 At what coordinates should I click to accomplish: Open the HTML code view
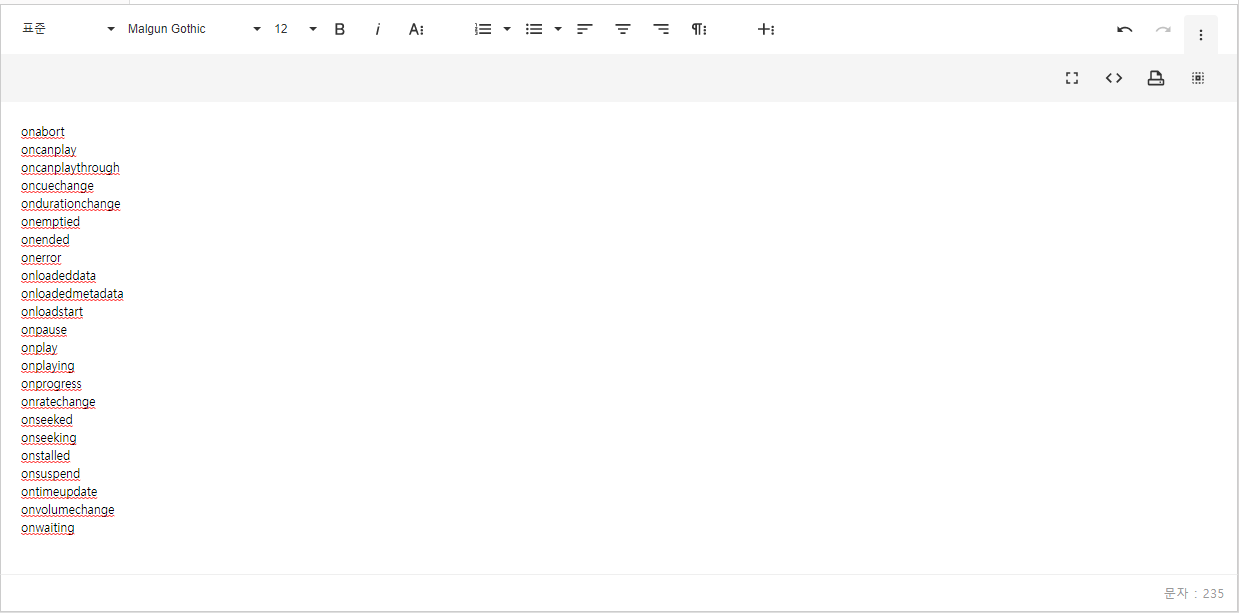coord(1114,78)
